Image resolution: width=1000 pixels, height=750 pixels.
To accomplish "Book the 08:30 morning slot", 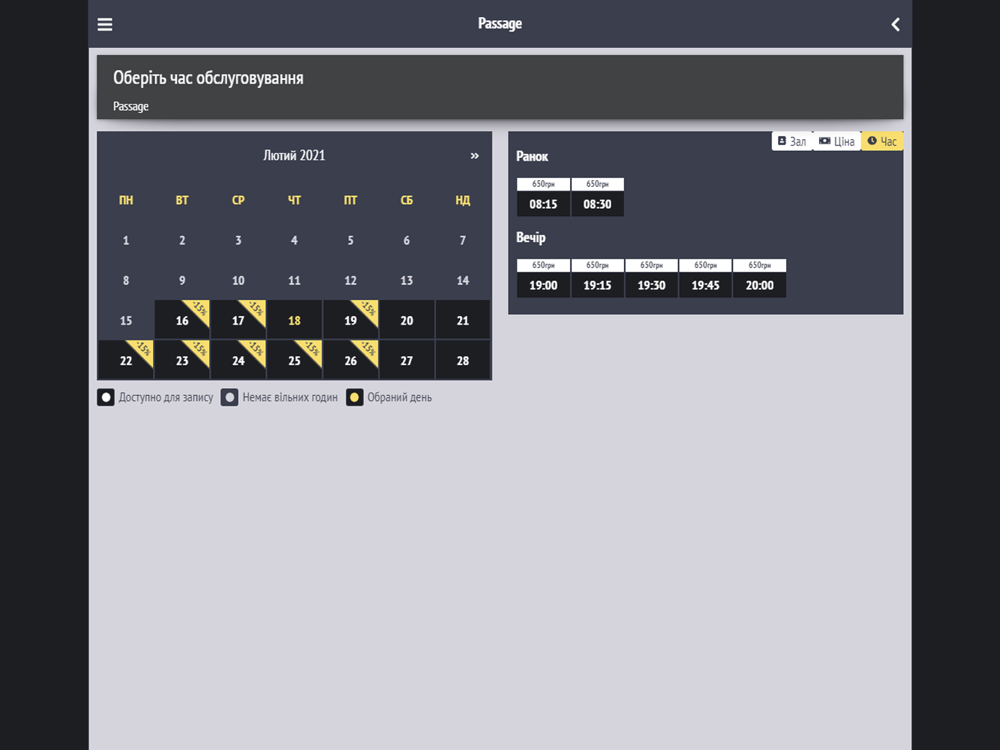I will (x=598, y=197).
